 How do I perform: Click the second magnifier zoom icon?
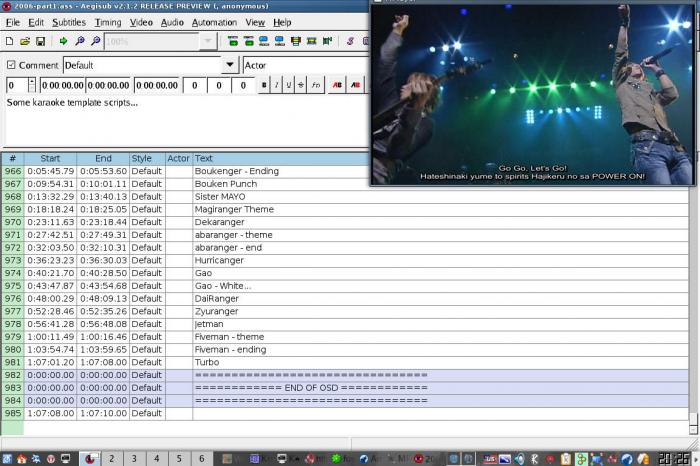point(96,42)
